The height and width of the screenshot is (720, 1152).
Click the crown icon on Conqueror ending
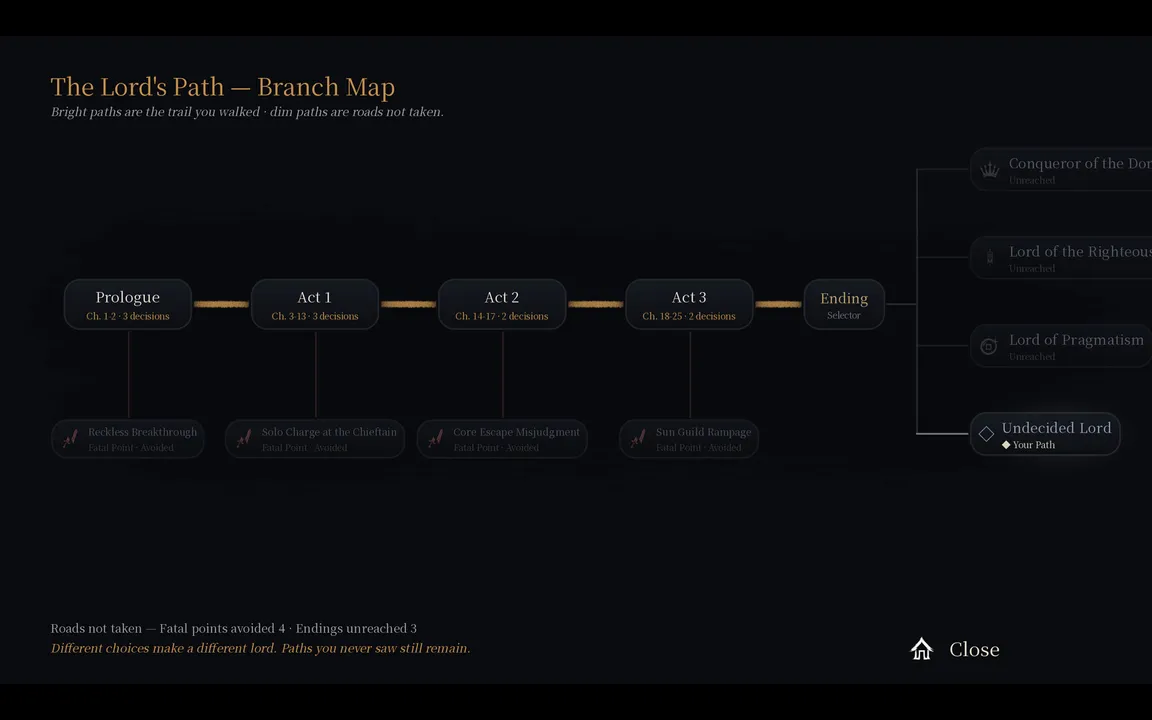990,170
